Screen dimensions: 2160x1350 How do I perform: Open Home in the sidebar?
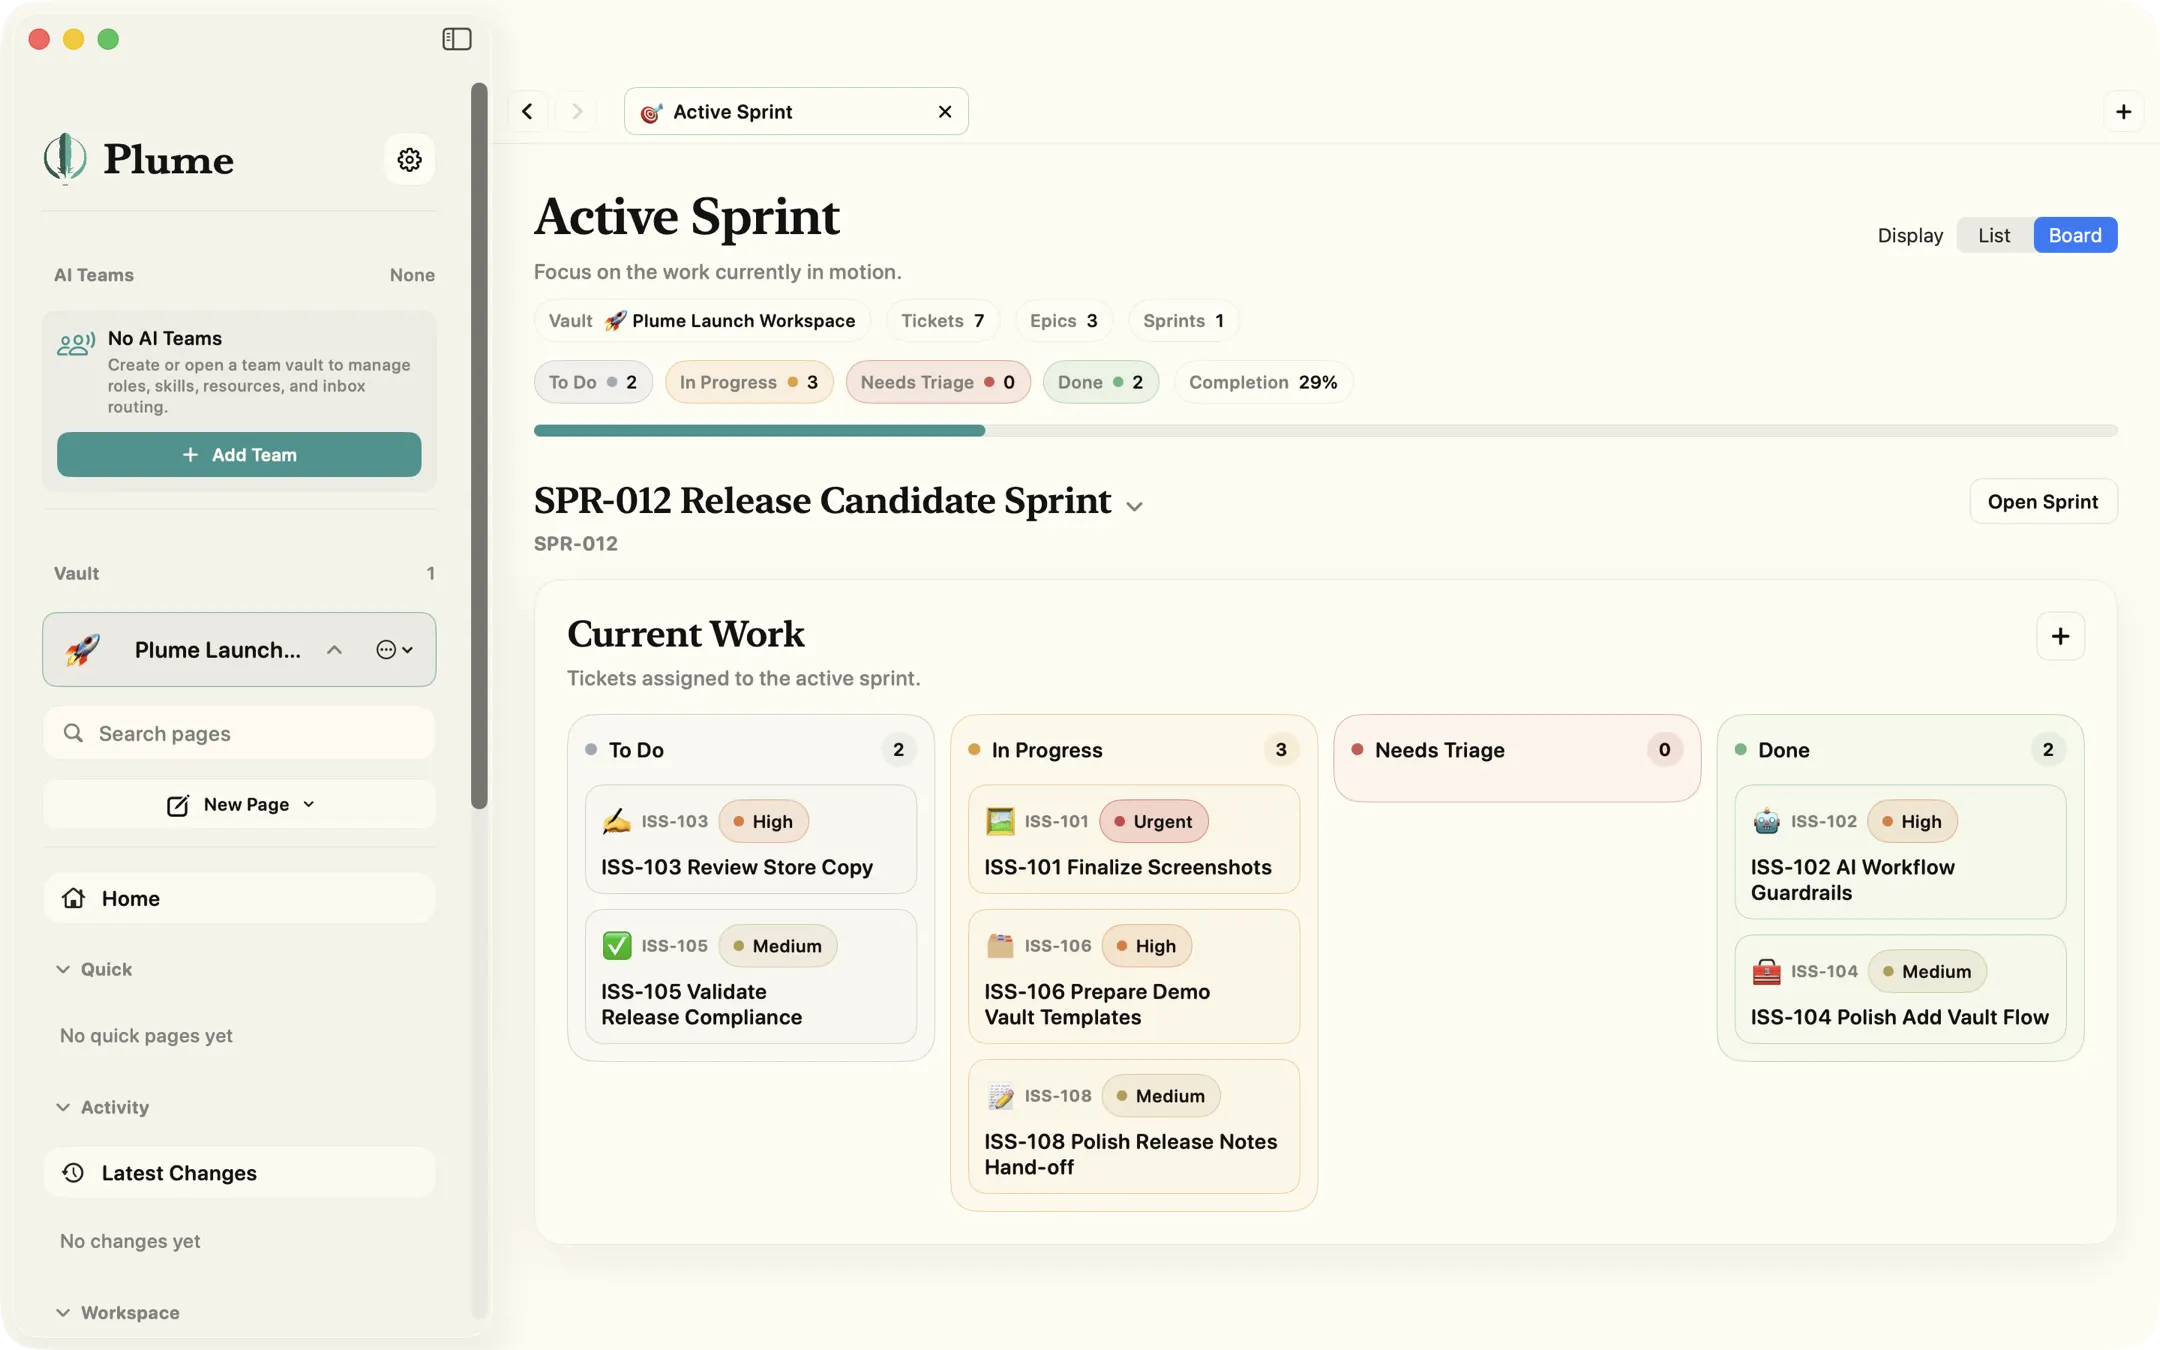pyautogui.click(x=239, y=898)
